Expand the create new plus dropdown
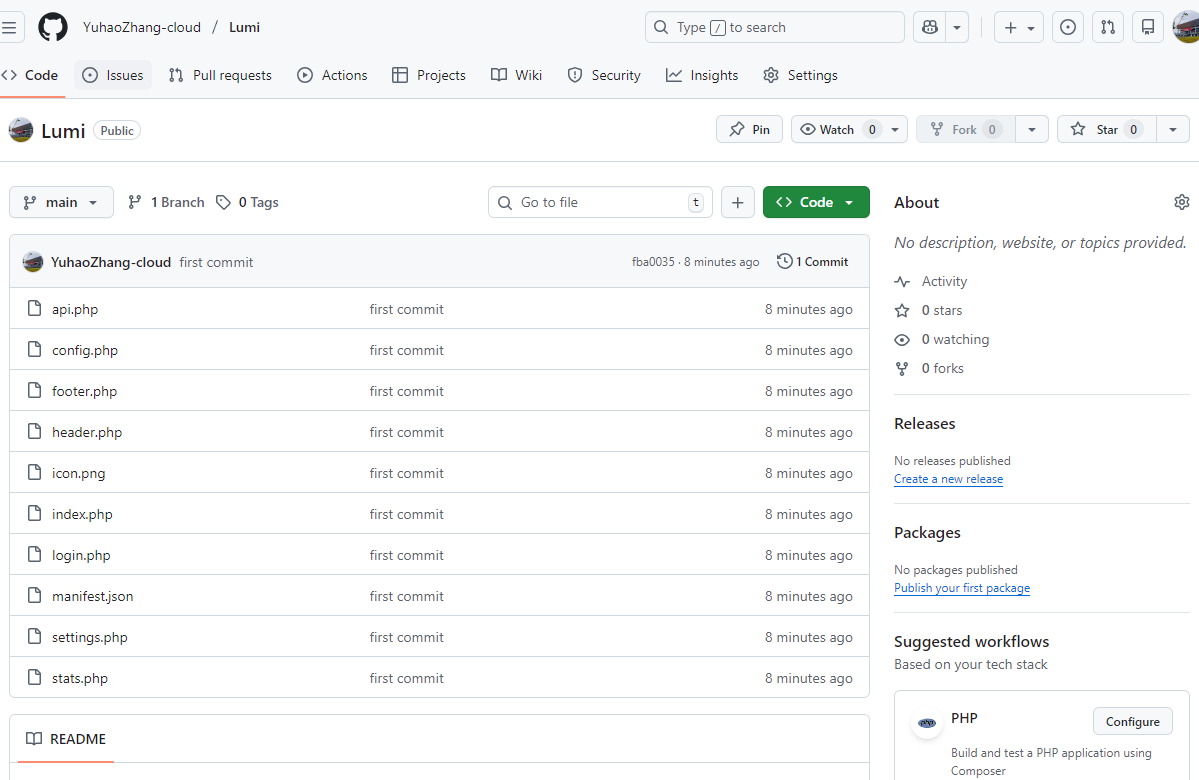Image resolution: width=1199 pixels, height=780 pixels. (x=1019, y=27)
